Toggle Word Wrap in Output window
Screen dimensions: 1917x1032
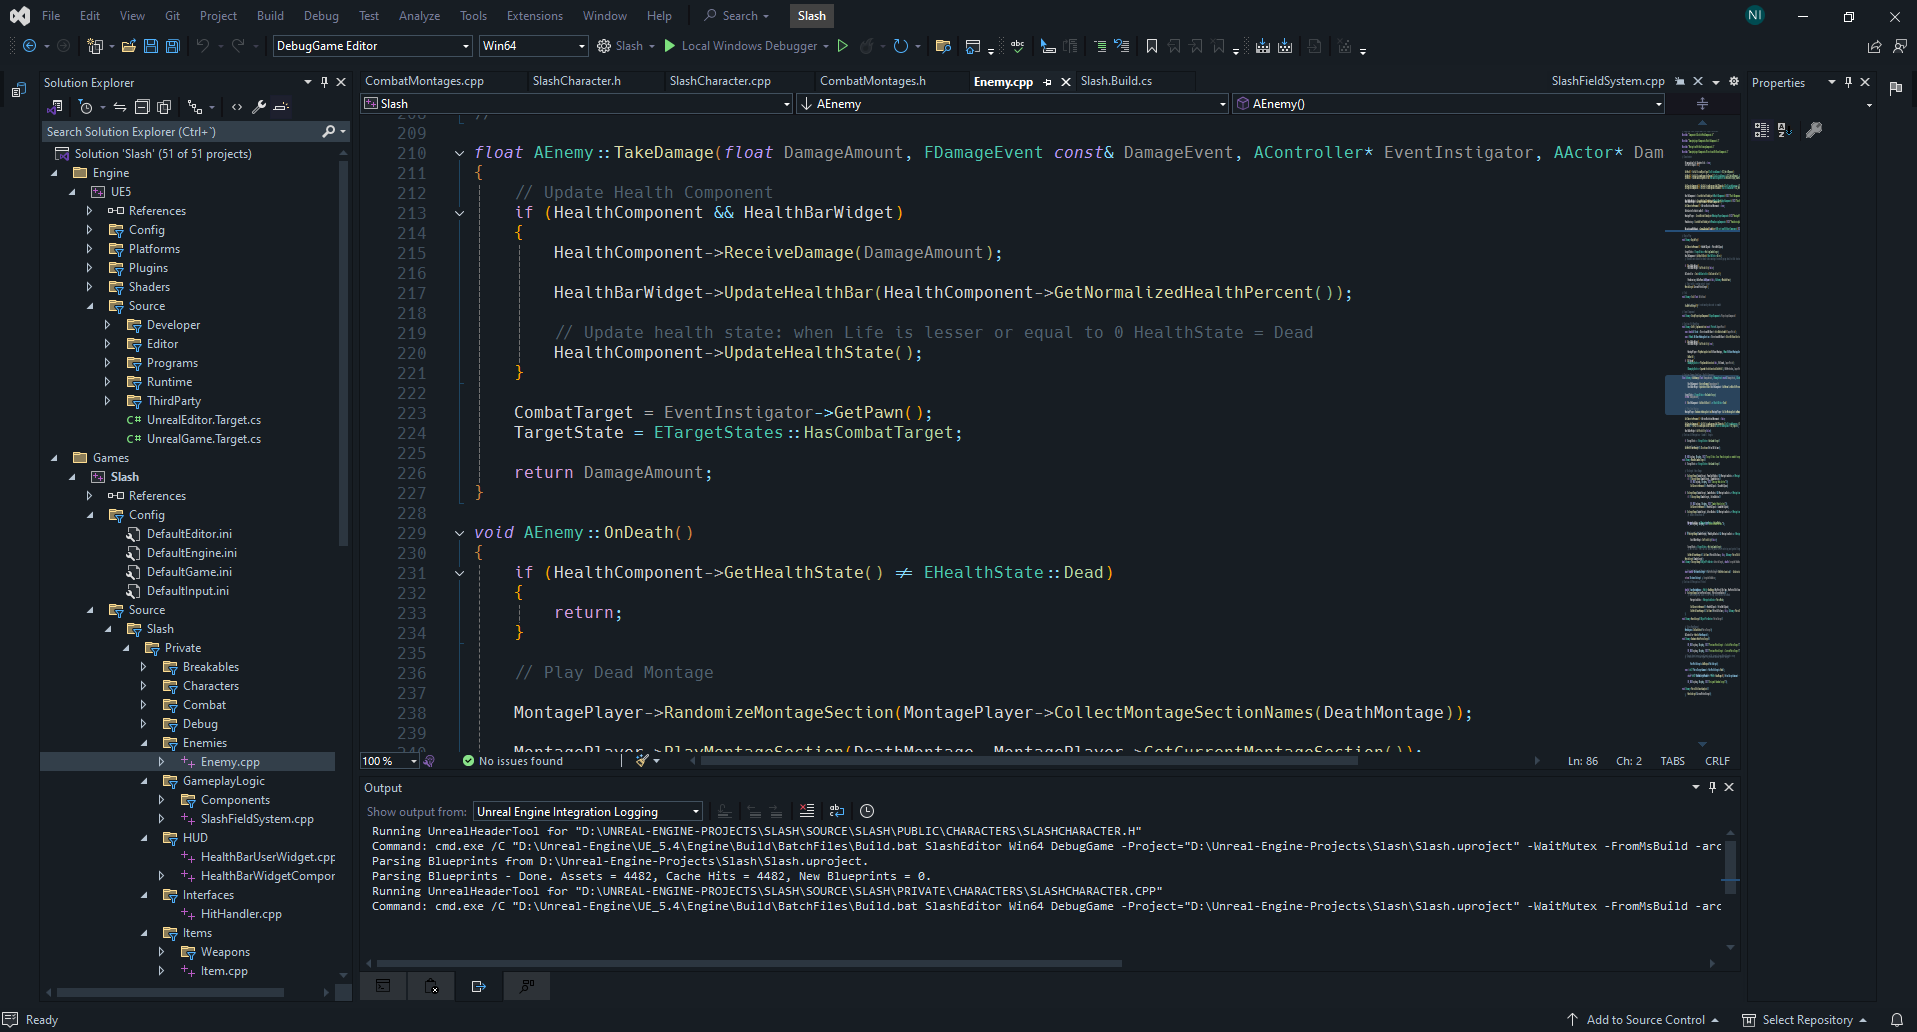(837, 811)
